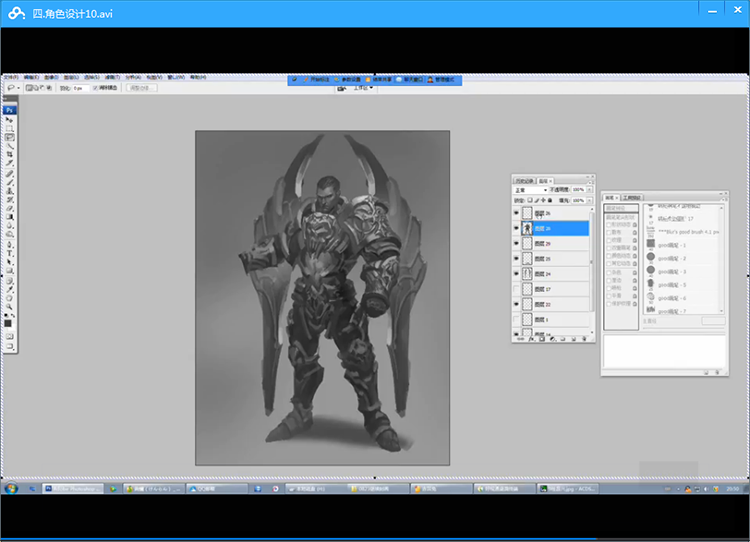
Task: Open the 填充 fill slider arrow
Action: coord(590,200)
